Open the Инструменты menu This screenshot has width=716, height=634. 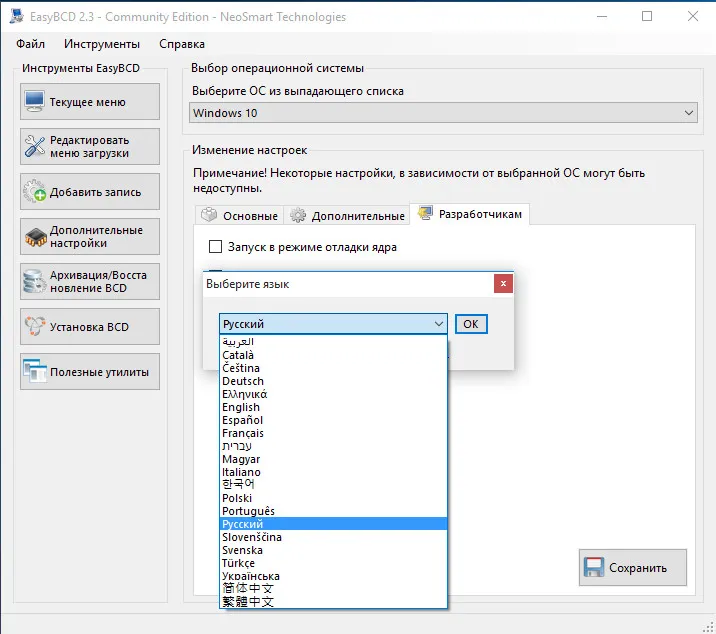pyautogui.click(x=102, y=44)
